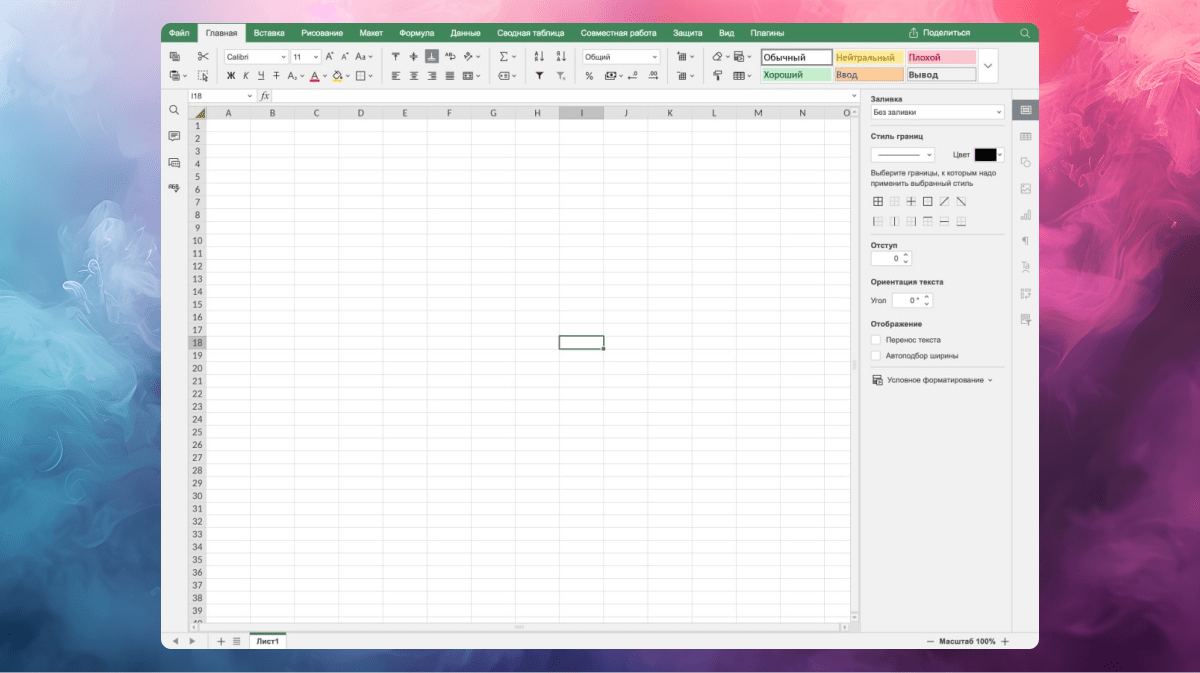Justify cell text
Screen dimensions: 1200x673
[450, 75]
